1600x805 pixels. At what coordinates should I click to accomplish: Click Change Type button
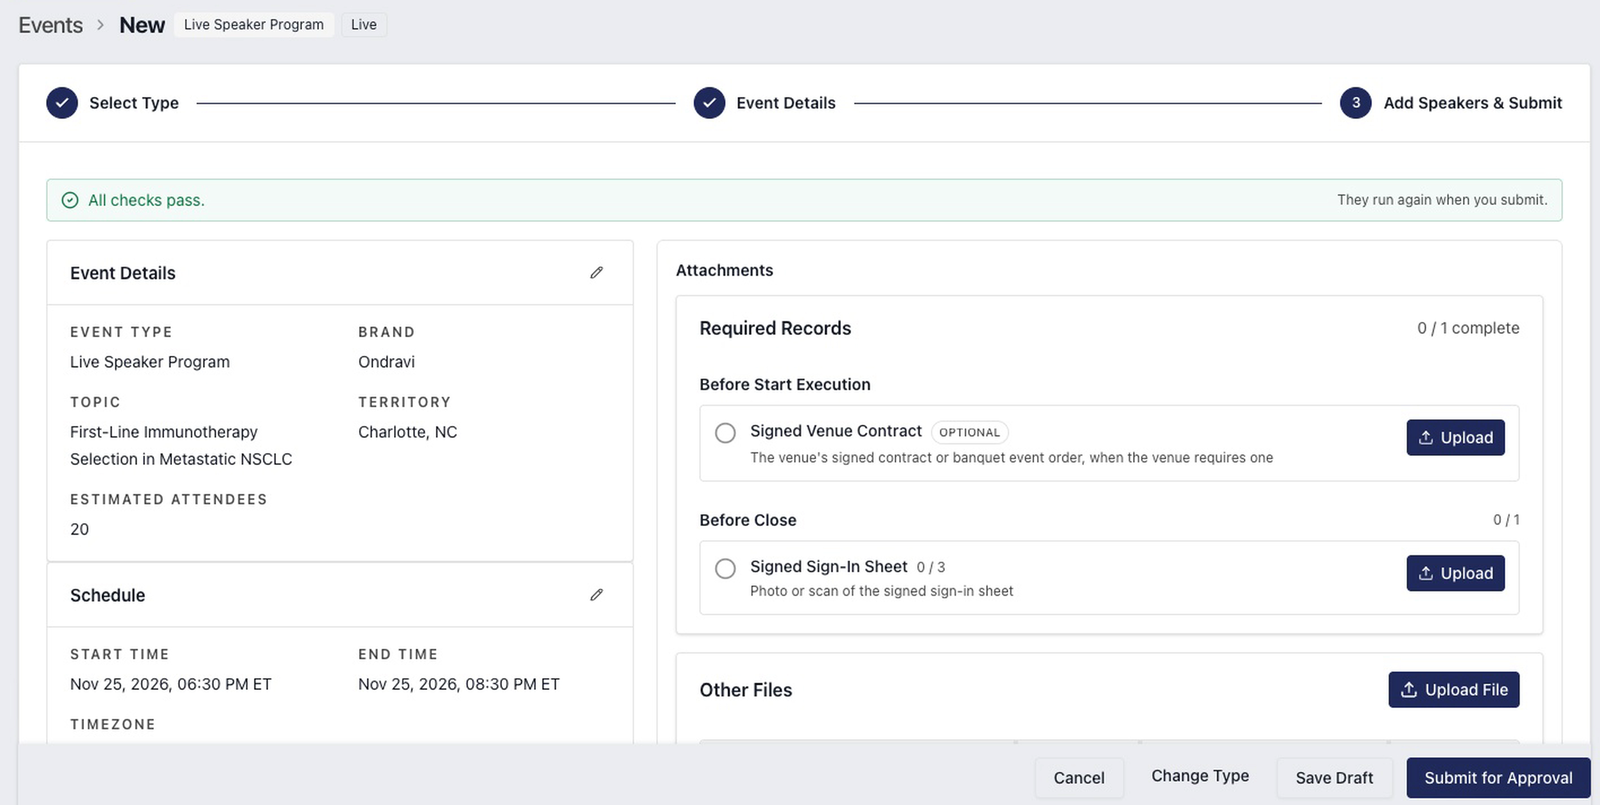[x=1200, y=776]
